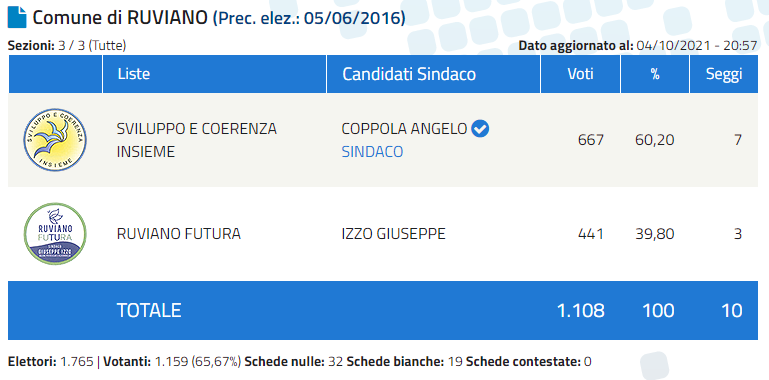
Task: Click the blue SINDACO label
Action: [x=372, y=152]
